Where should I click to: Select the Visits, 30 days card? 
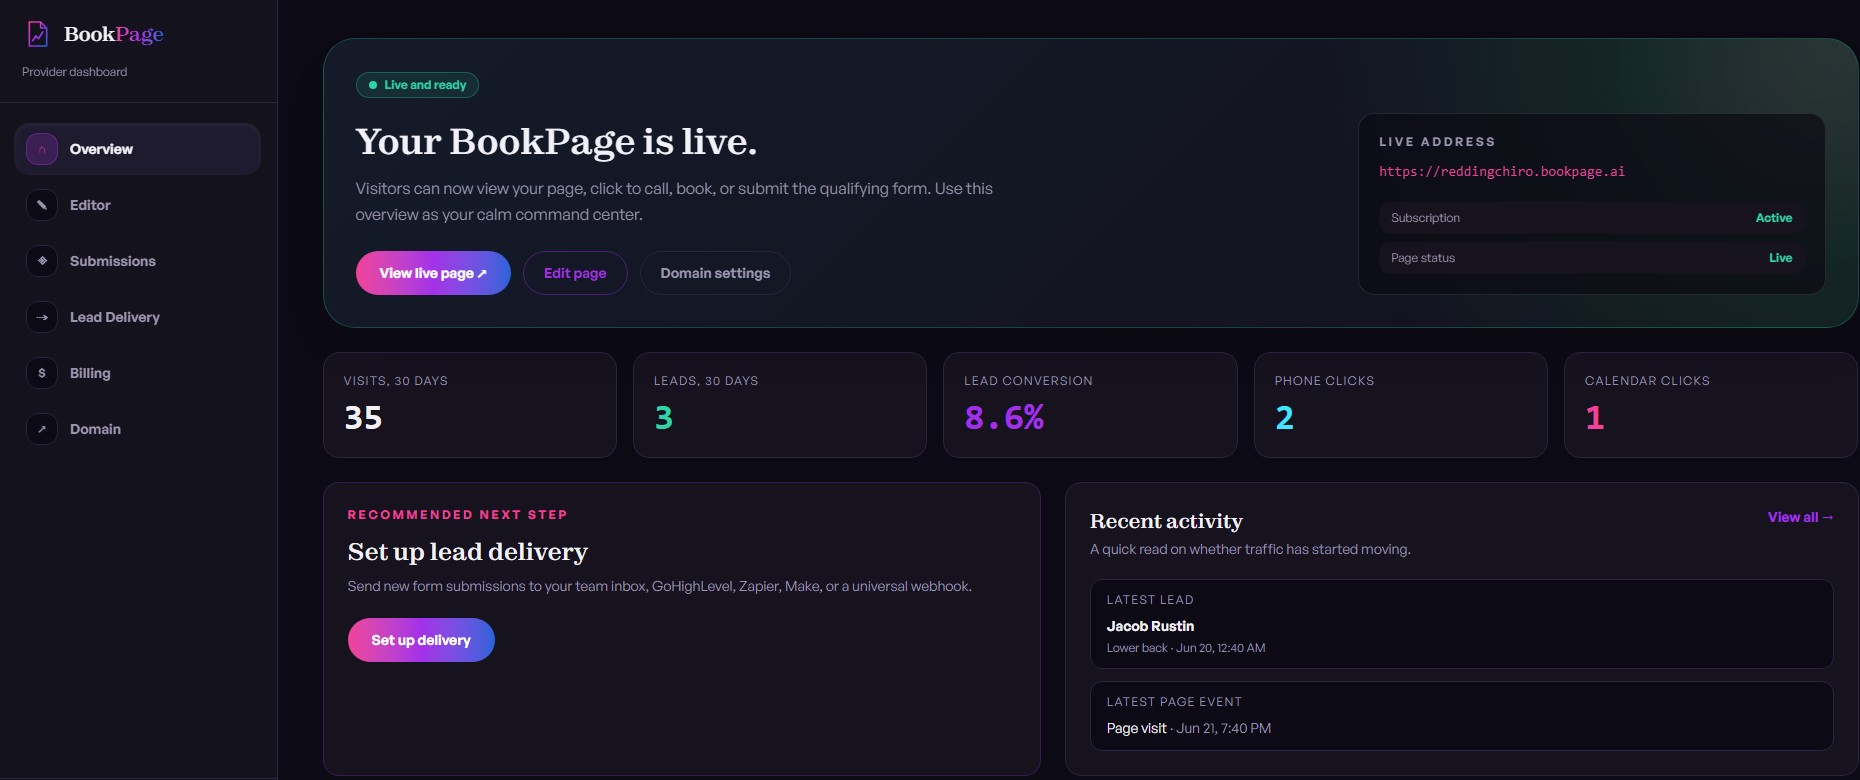pos(470,405)
